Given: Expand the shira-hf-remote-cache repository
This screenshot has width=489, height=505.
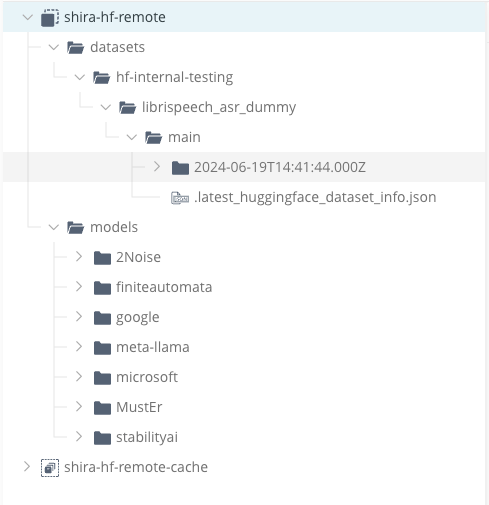Looking at the screenshot, I should [x=27, y=467].
